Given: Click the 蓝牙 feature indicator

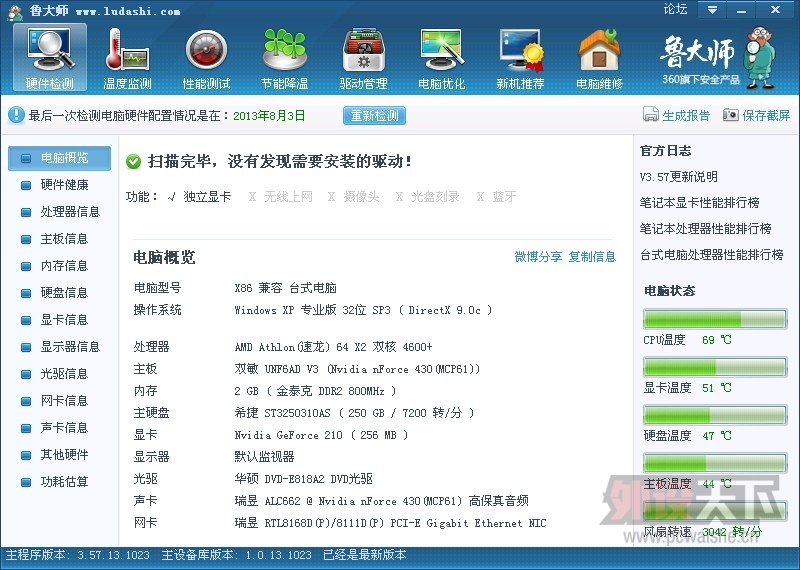Looking at the screenshot, I should (x=496, y=196).
